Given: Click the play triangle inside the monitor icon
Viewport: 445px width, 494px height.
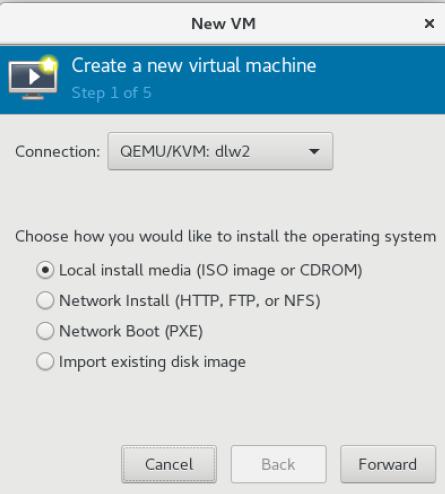Looking at the screenshot, I should pyautogui.click(x=33, y=77).
